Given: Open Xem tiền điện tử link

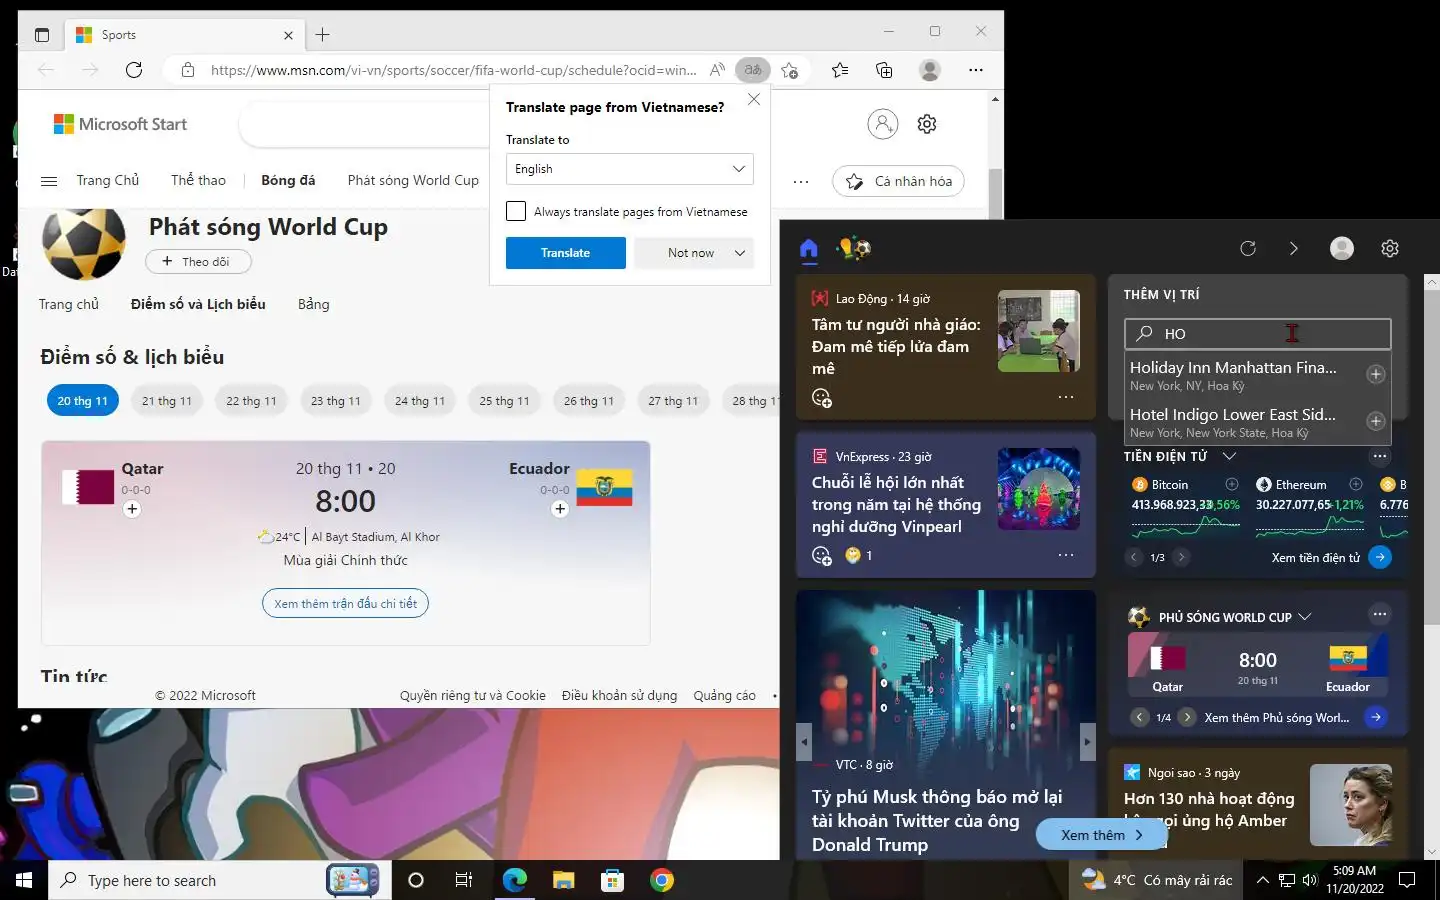Looking at the screenshot, I should (1315, 558).
